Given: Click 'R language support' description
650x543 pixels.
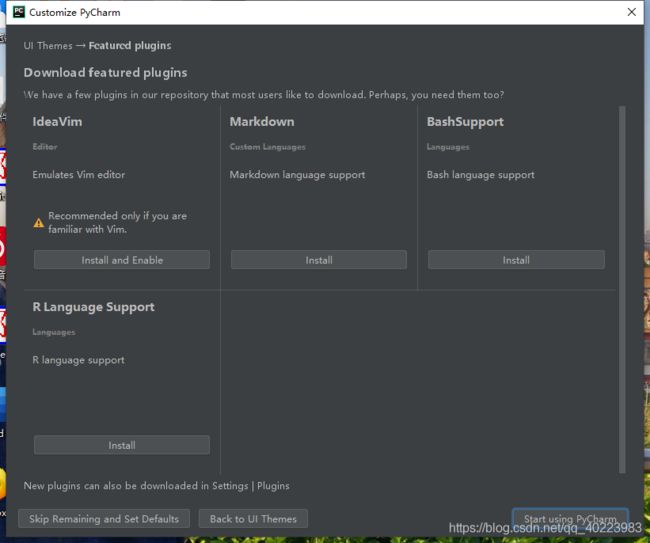Looking at the screenshot, I should coord(78,360).
